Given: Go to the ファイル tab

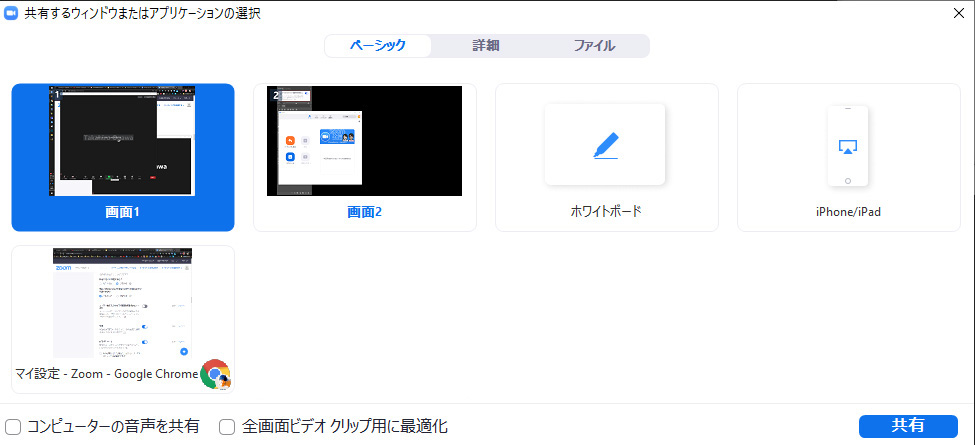Looking at the screenshot, I should pyautogui.click(x=594, y=46).
